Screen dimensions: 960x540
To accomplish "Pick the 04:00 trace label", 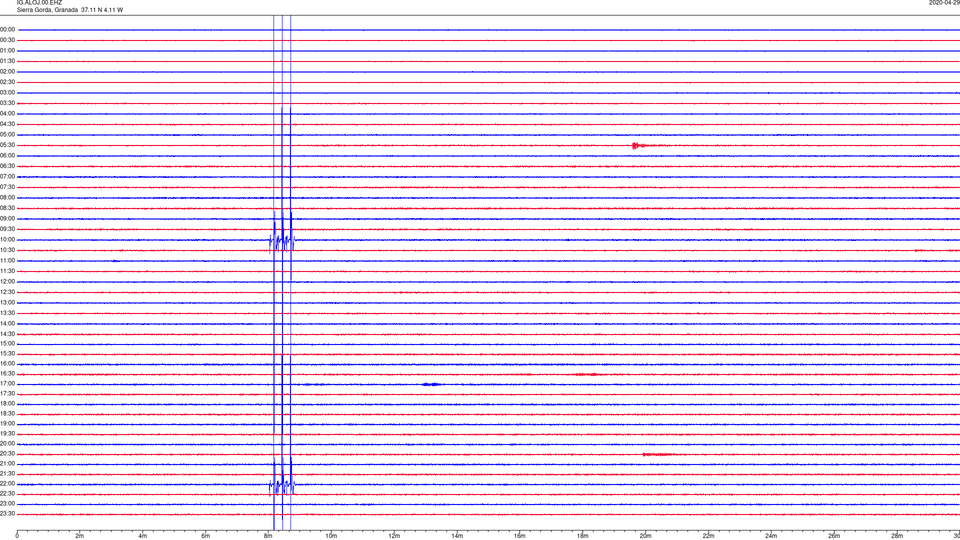I will (7, 113).
